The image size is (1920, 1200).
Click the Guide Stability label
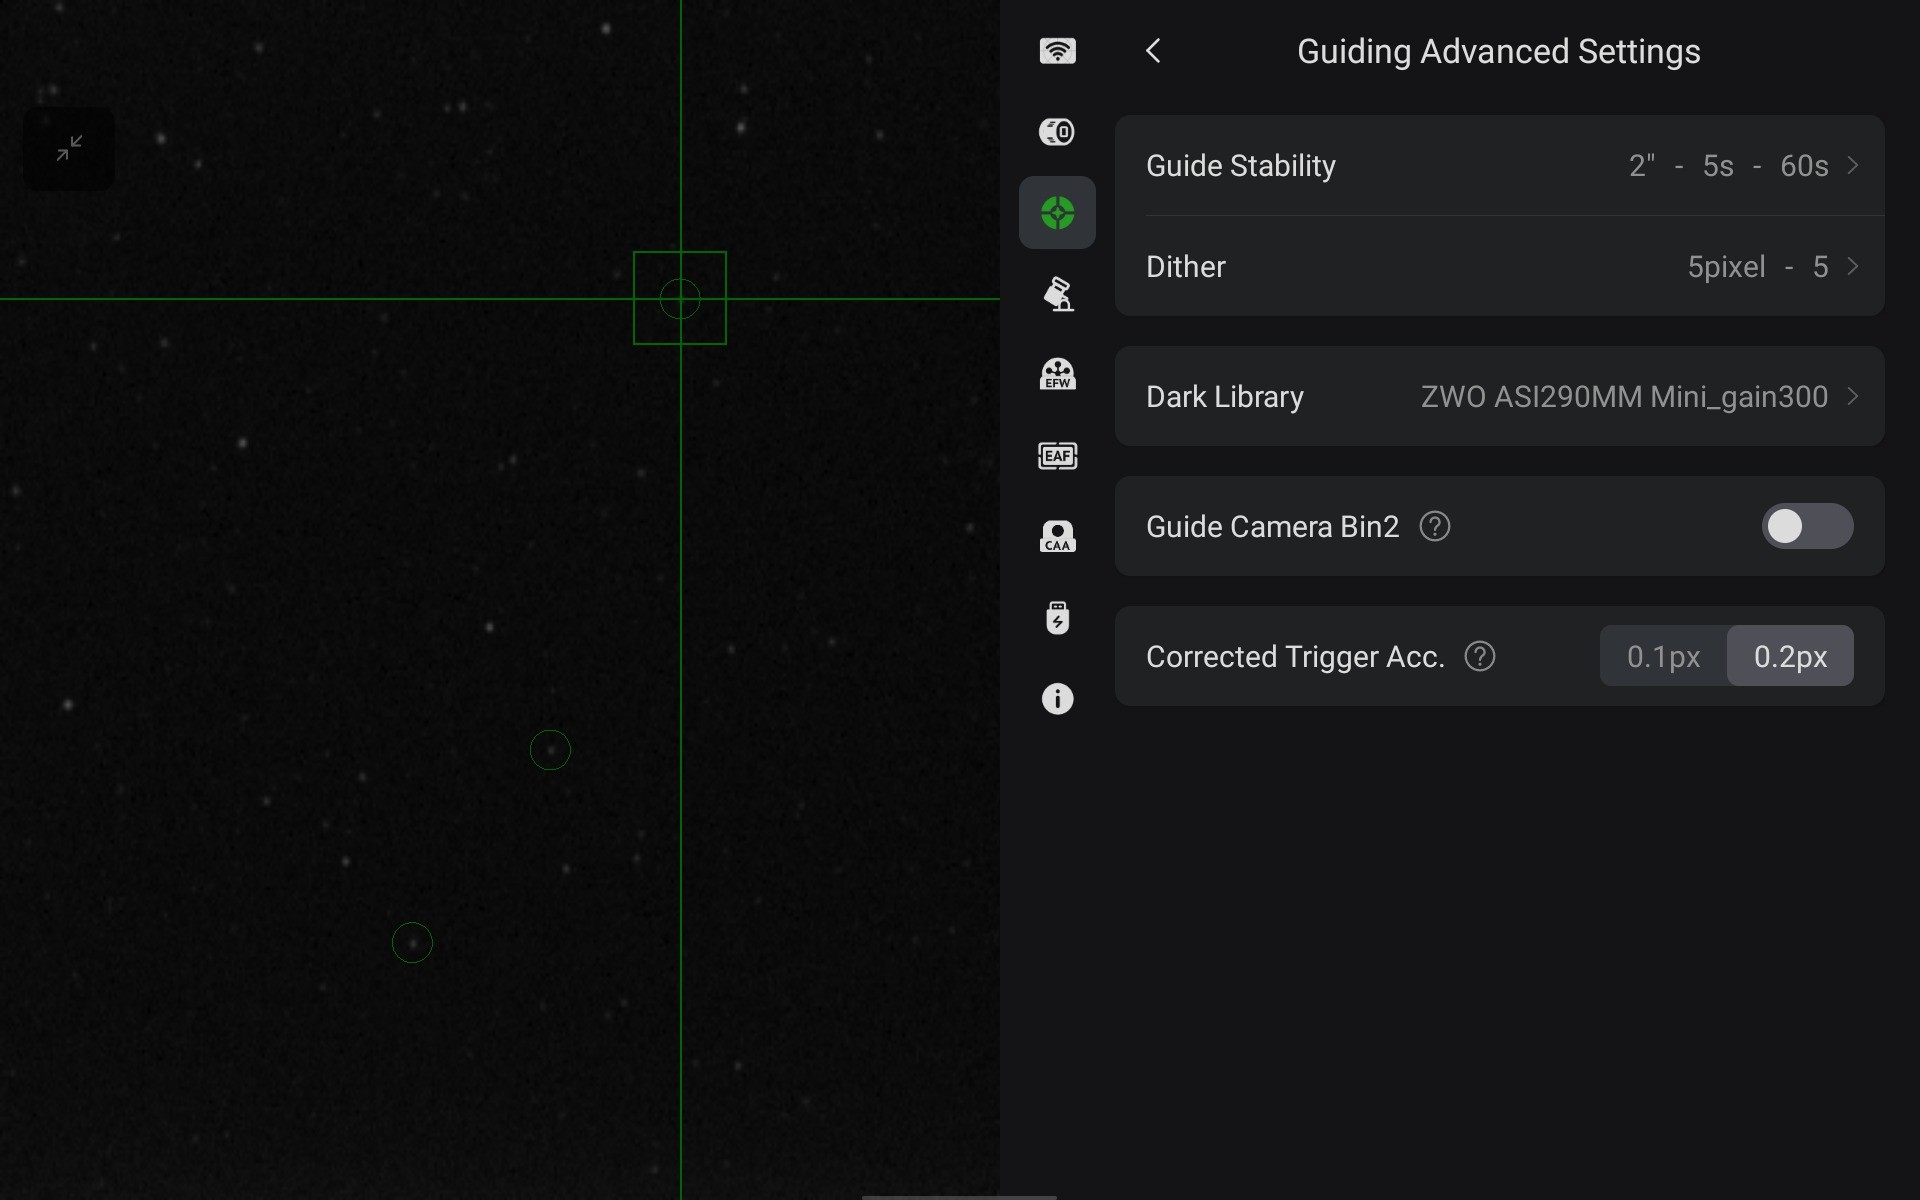pos(1240,166)
